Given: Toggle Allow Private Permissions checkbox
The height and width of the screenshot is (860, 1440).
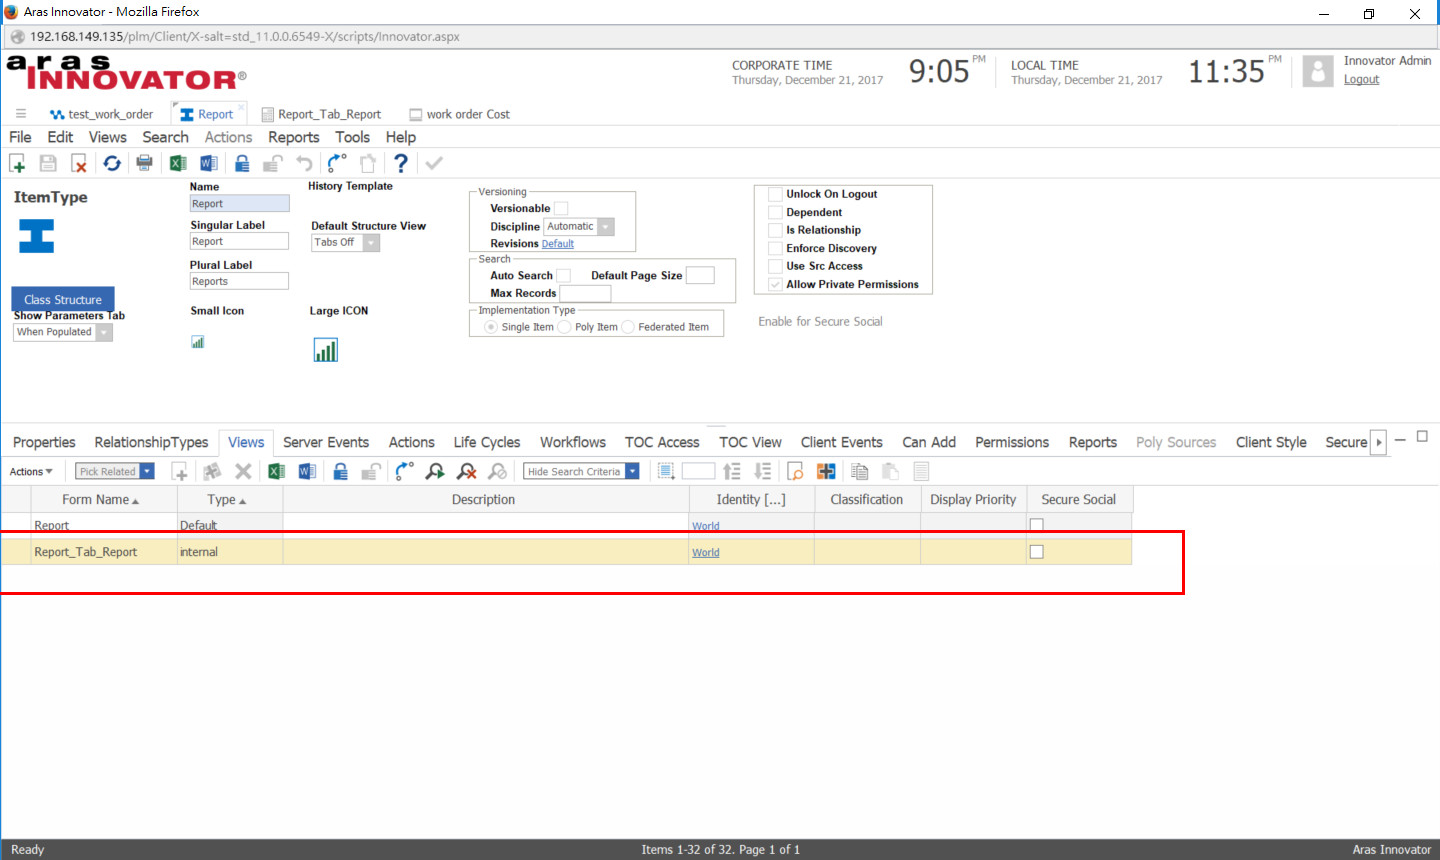Looking at the screenshot, I should tap(775, 284).
